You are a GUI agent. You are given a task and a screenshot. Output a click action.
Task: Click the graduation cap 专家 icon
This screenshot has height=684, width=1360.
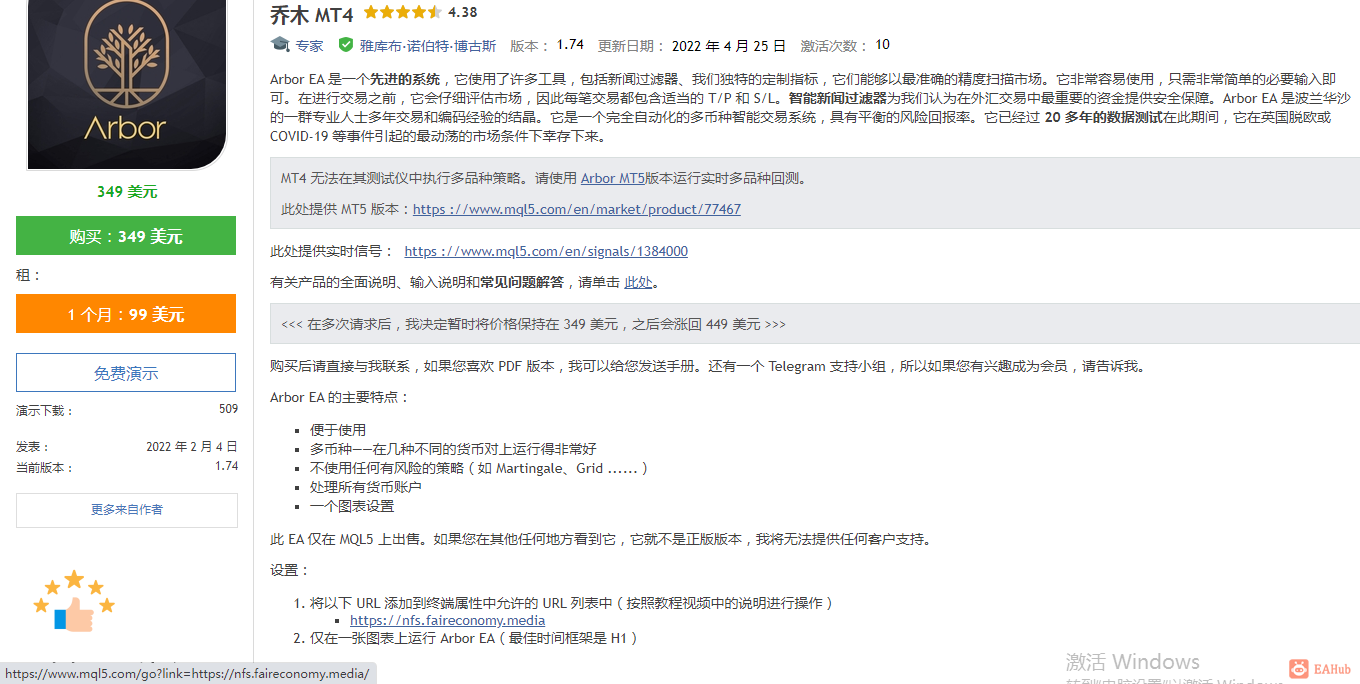(x=280, y=45)
